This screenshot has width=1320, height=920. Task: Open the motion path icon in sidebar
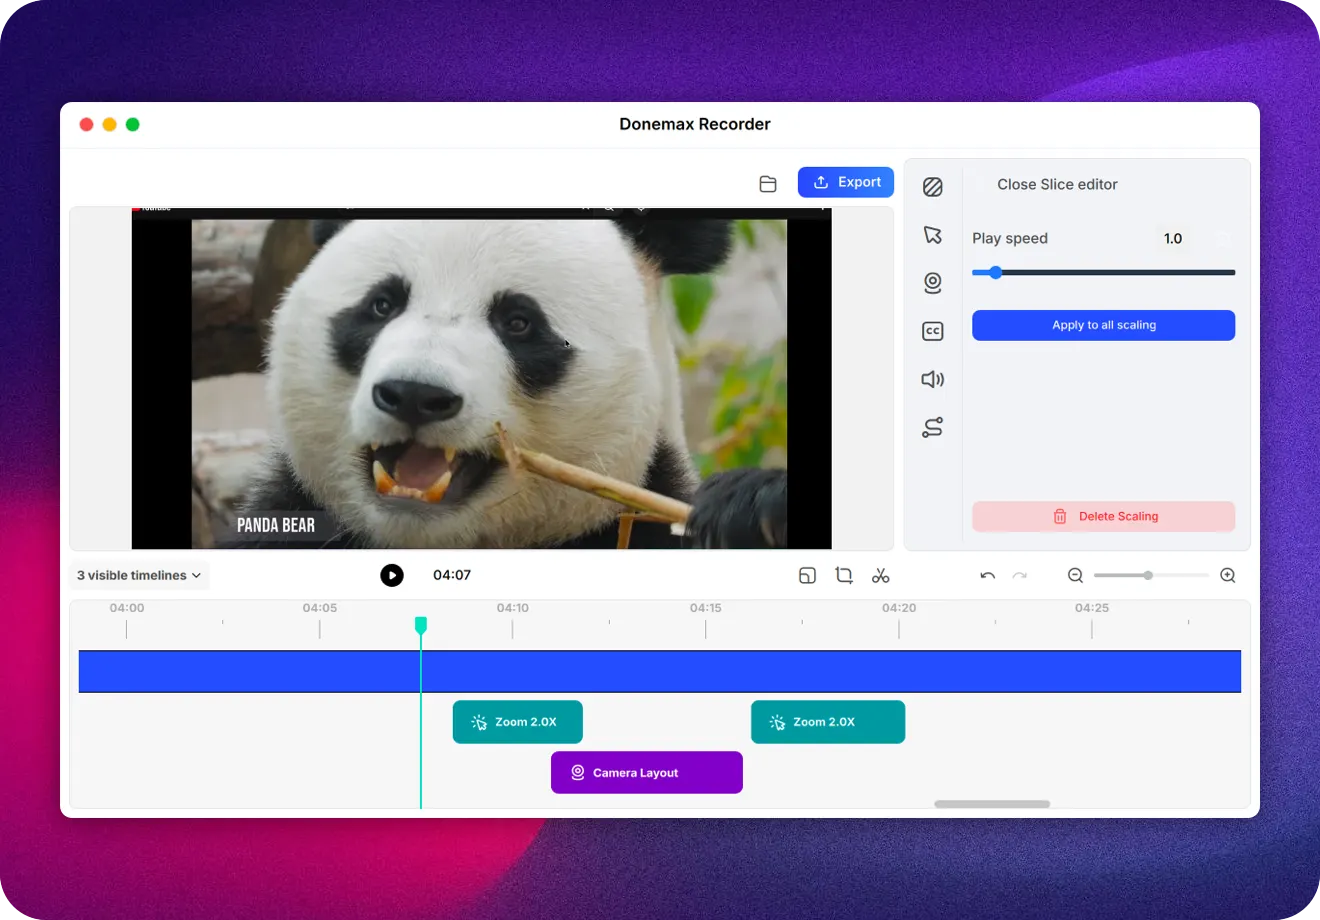pyautogui.click(x=933, y=428)
